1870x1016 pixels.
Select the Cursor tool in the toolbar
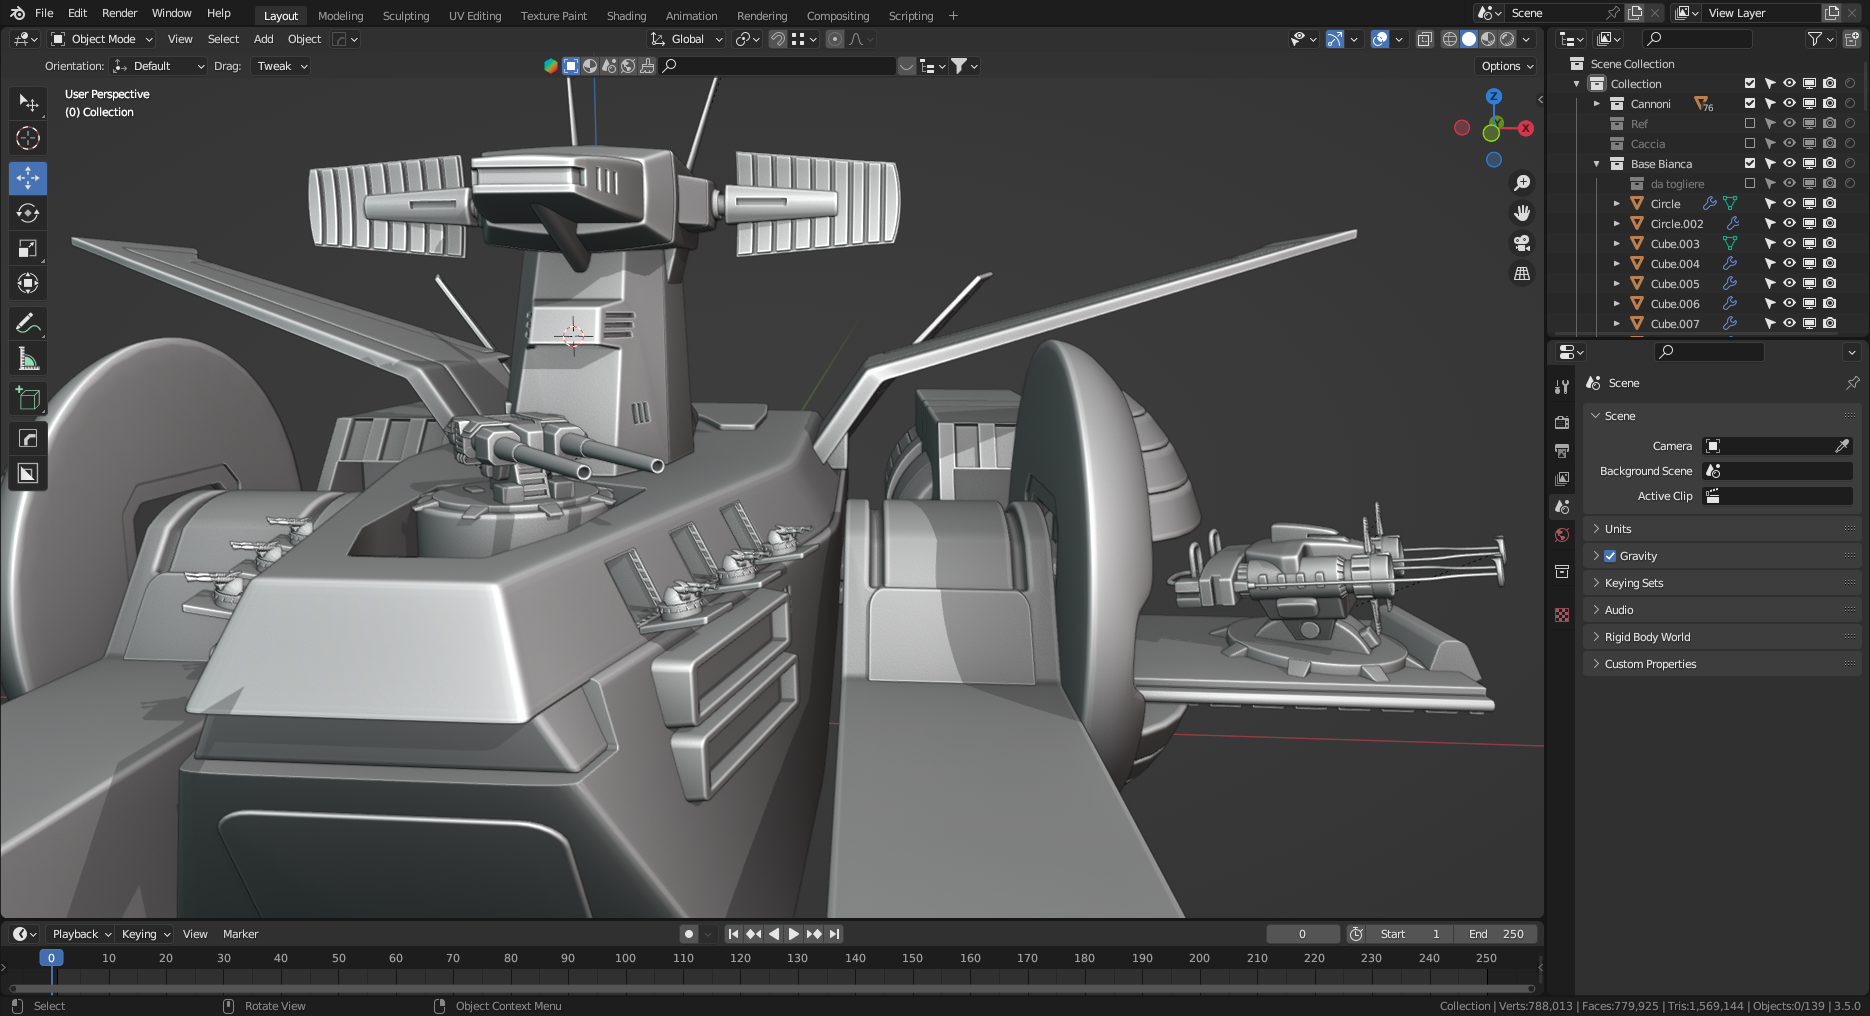pos(28,138)
